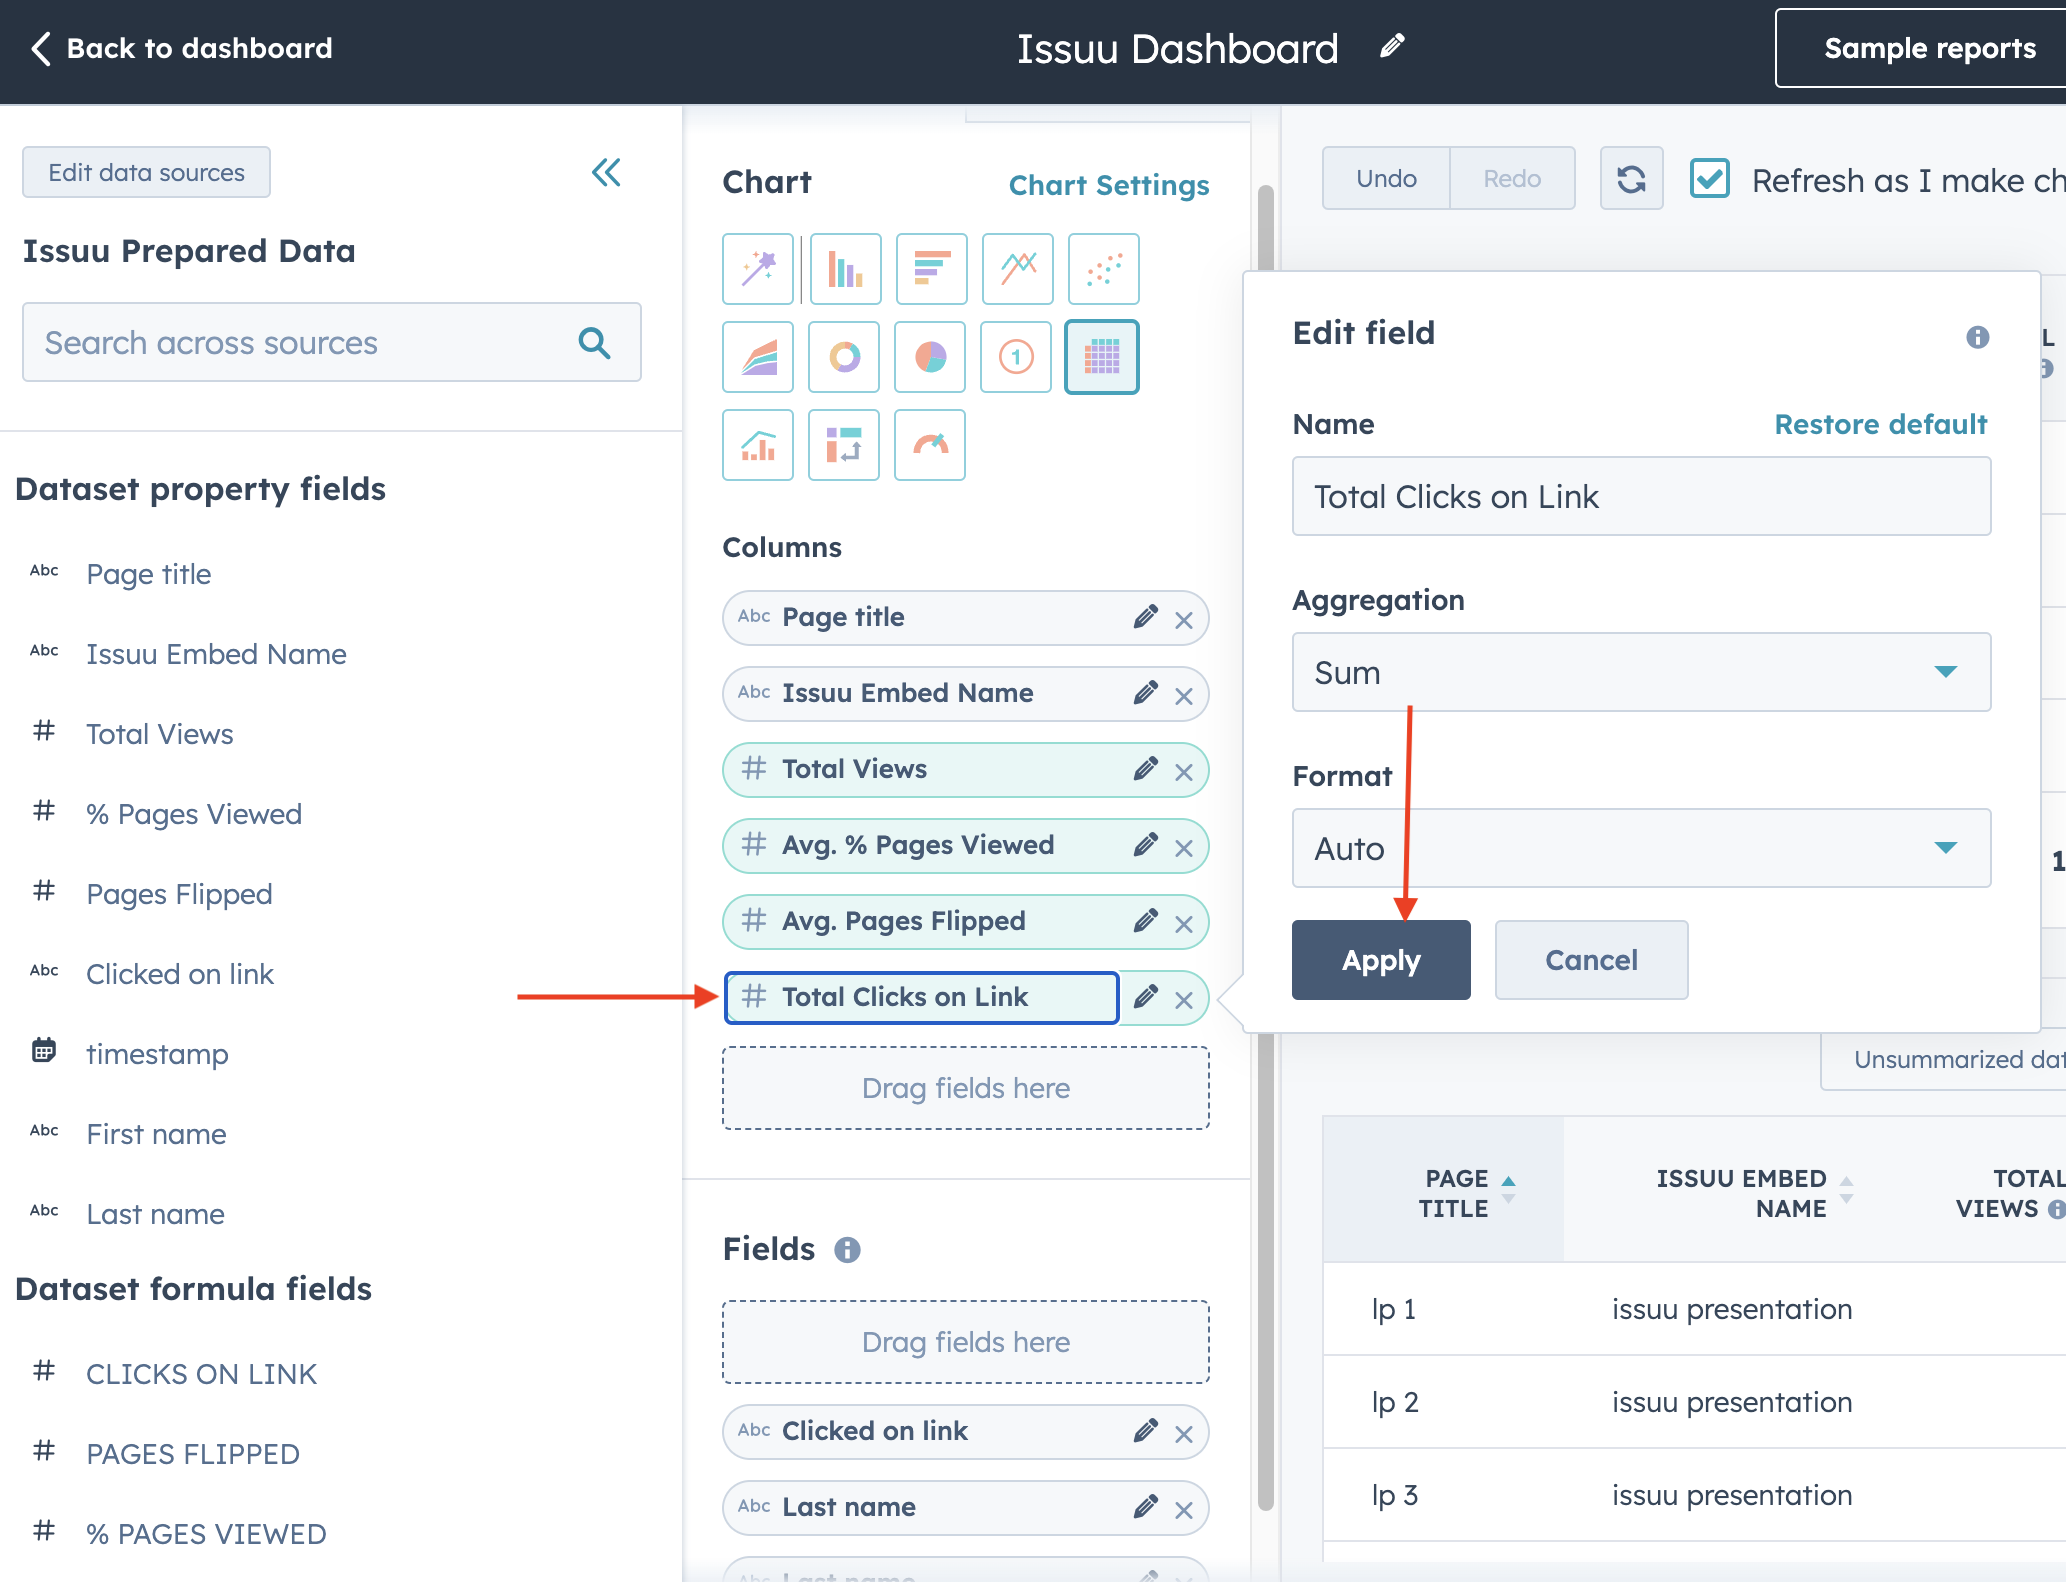Viewport: 2066px width, 1582px height.
Task: Select the donut chart type
Action: click(845, 357)
